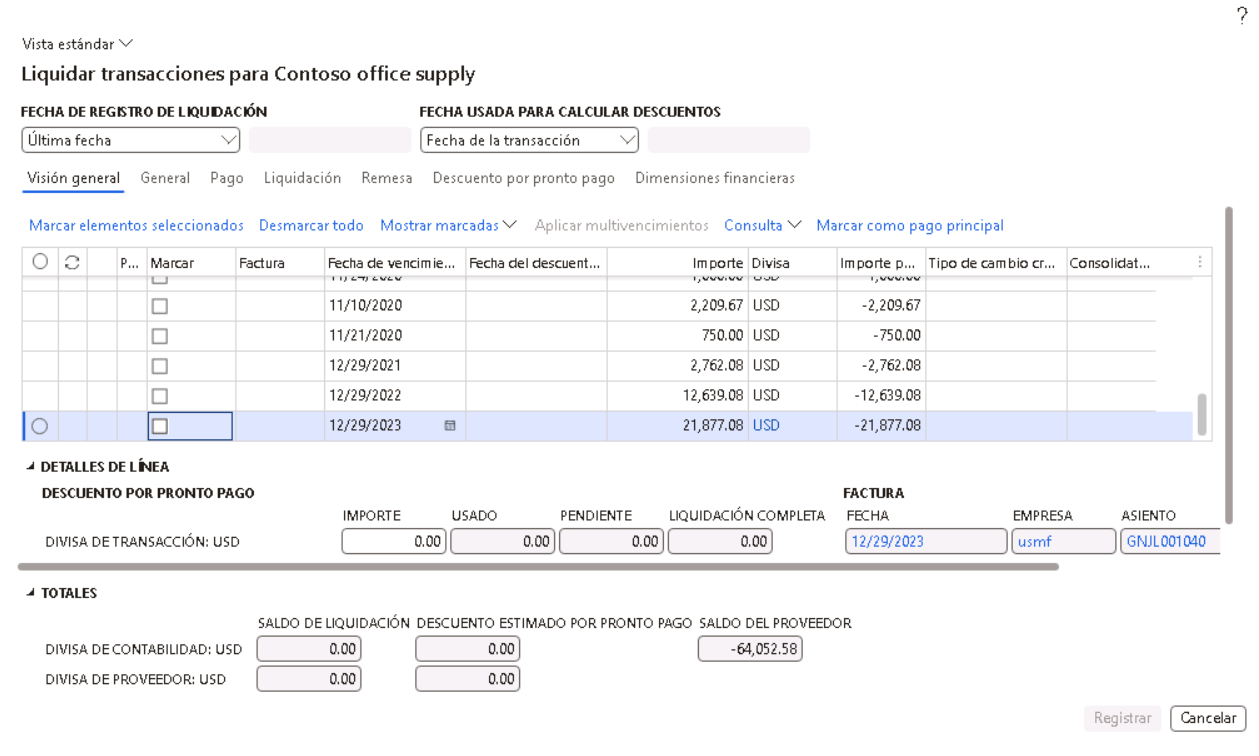Check Marcar box for 11/21/2020 row
Screen dimensions: 1259x756
[x=158, y=336]
